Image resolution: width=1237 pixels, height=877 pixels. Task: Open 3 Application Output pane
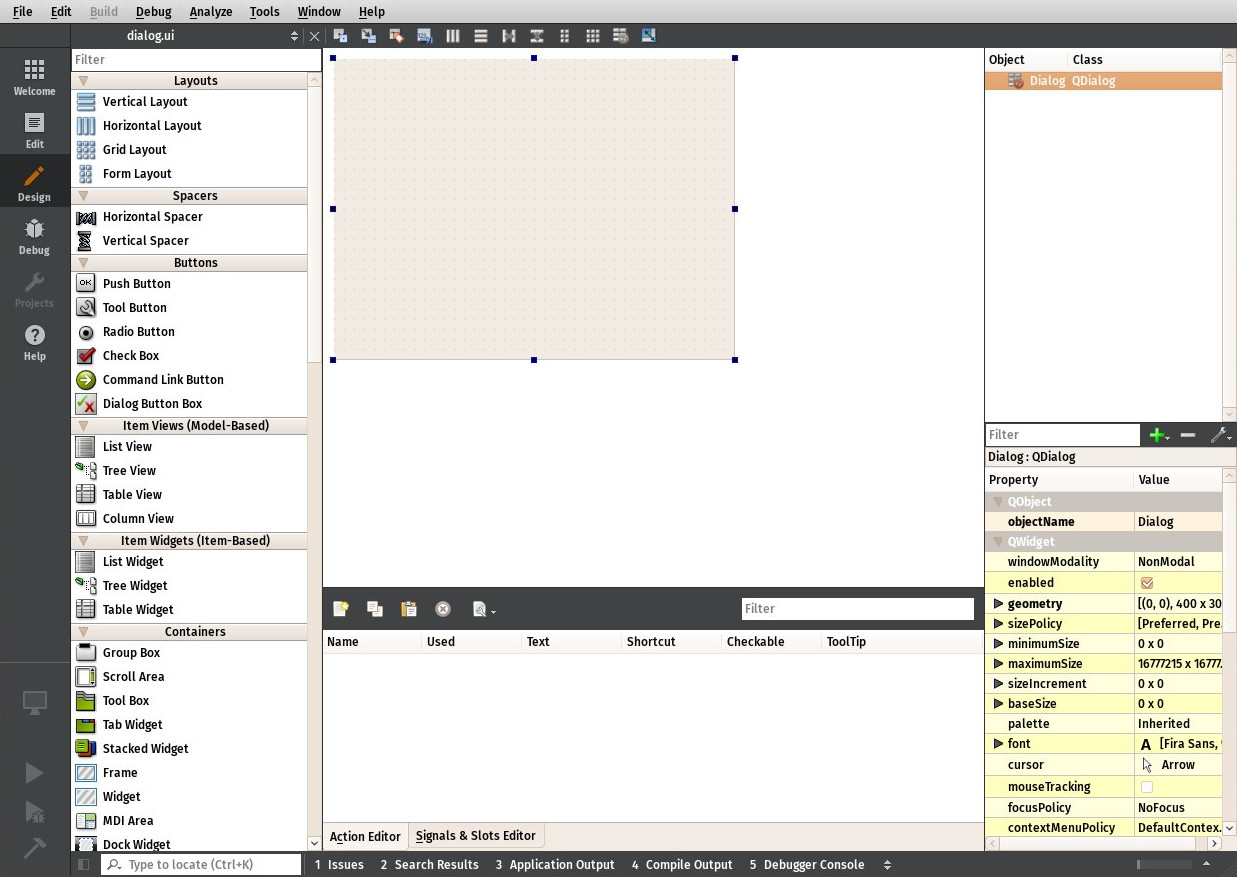554,864
